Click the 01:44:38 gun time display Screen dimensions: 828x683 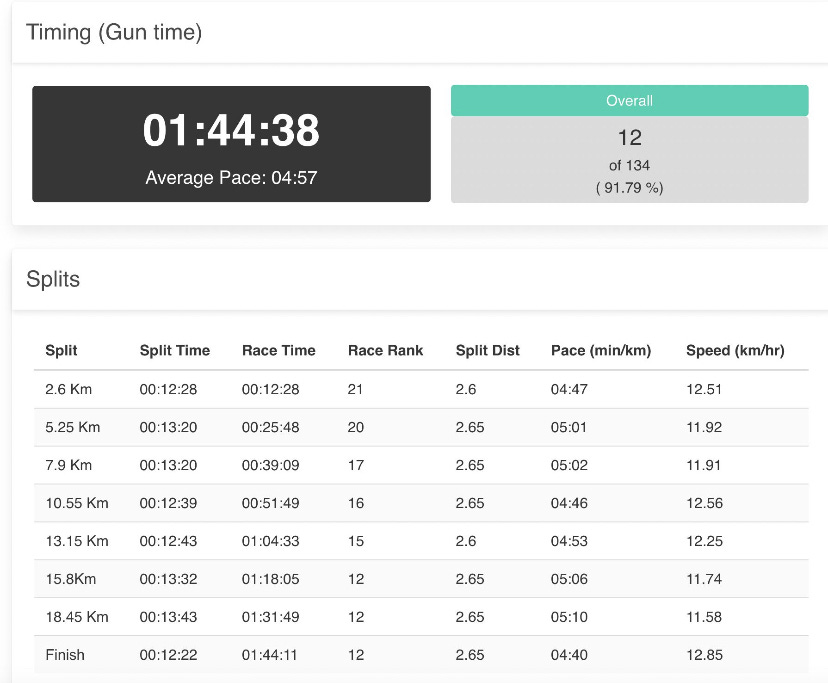231,130
